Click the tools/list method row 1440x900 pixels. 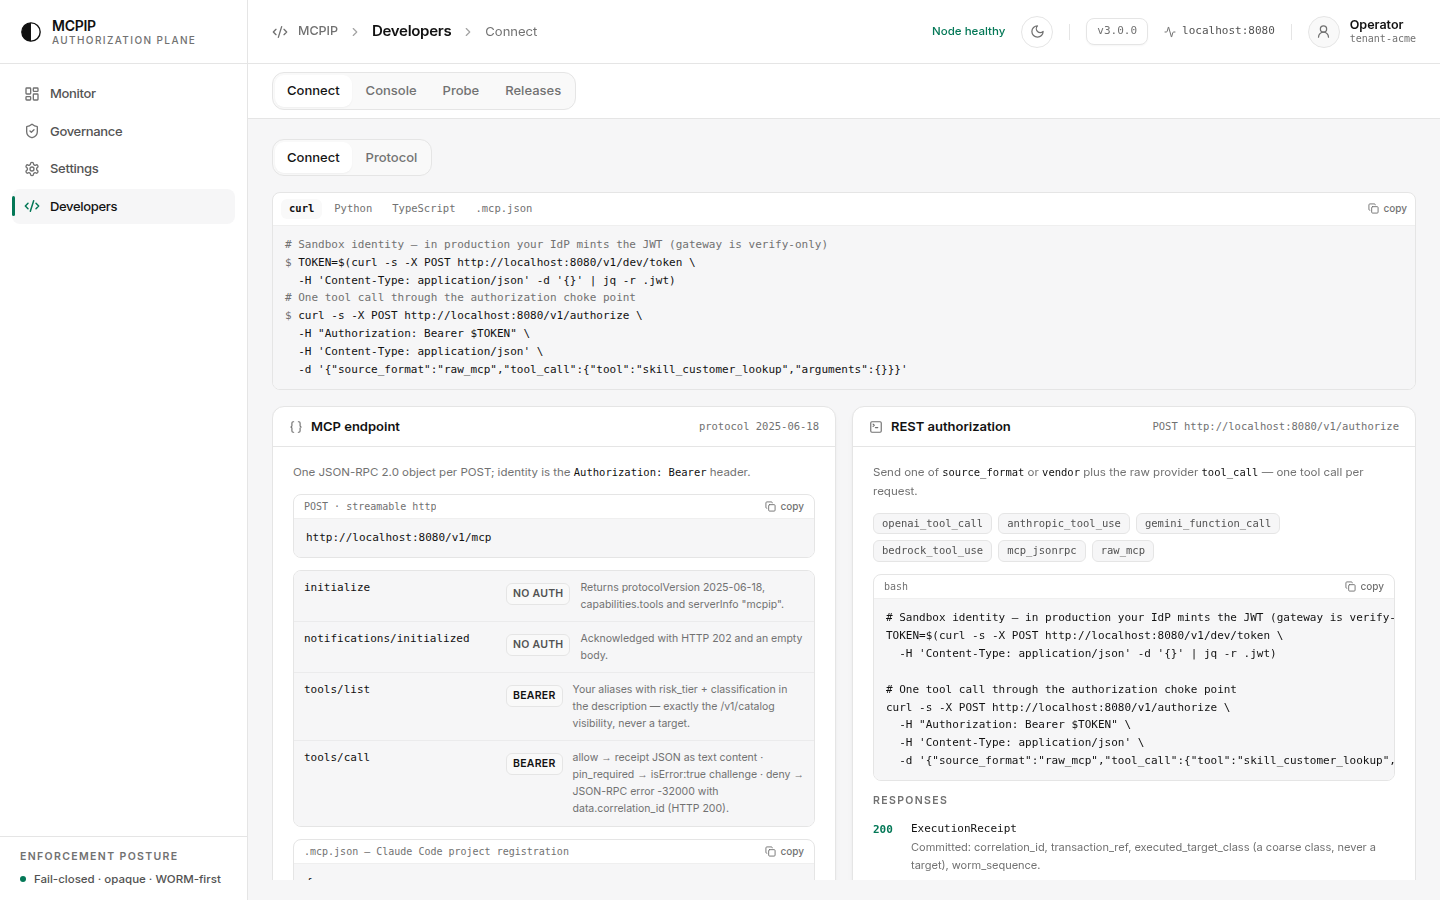pyautogui.click(x=554, y=706)
